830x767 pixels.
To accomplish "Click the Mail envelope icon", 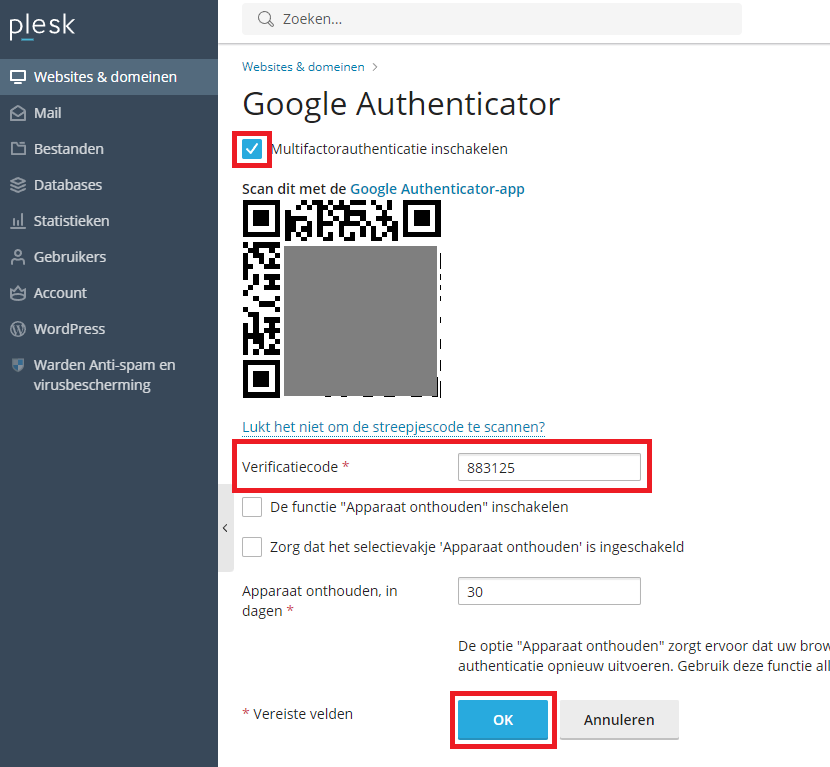I will tap(18, 113).
